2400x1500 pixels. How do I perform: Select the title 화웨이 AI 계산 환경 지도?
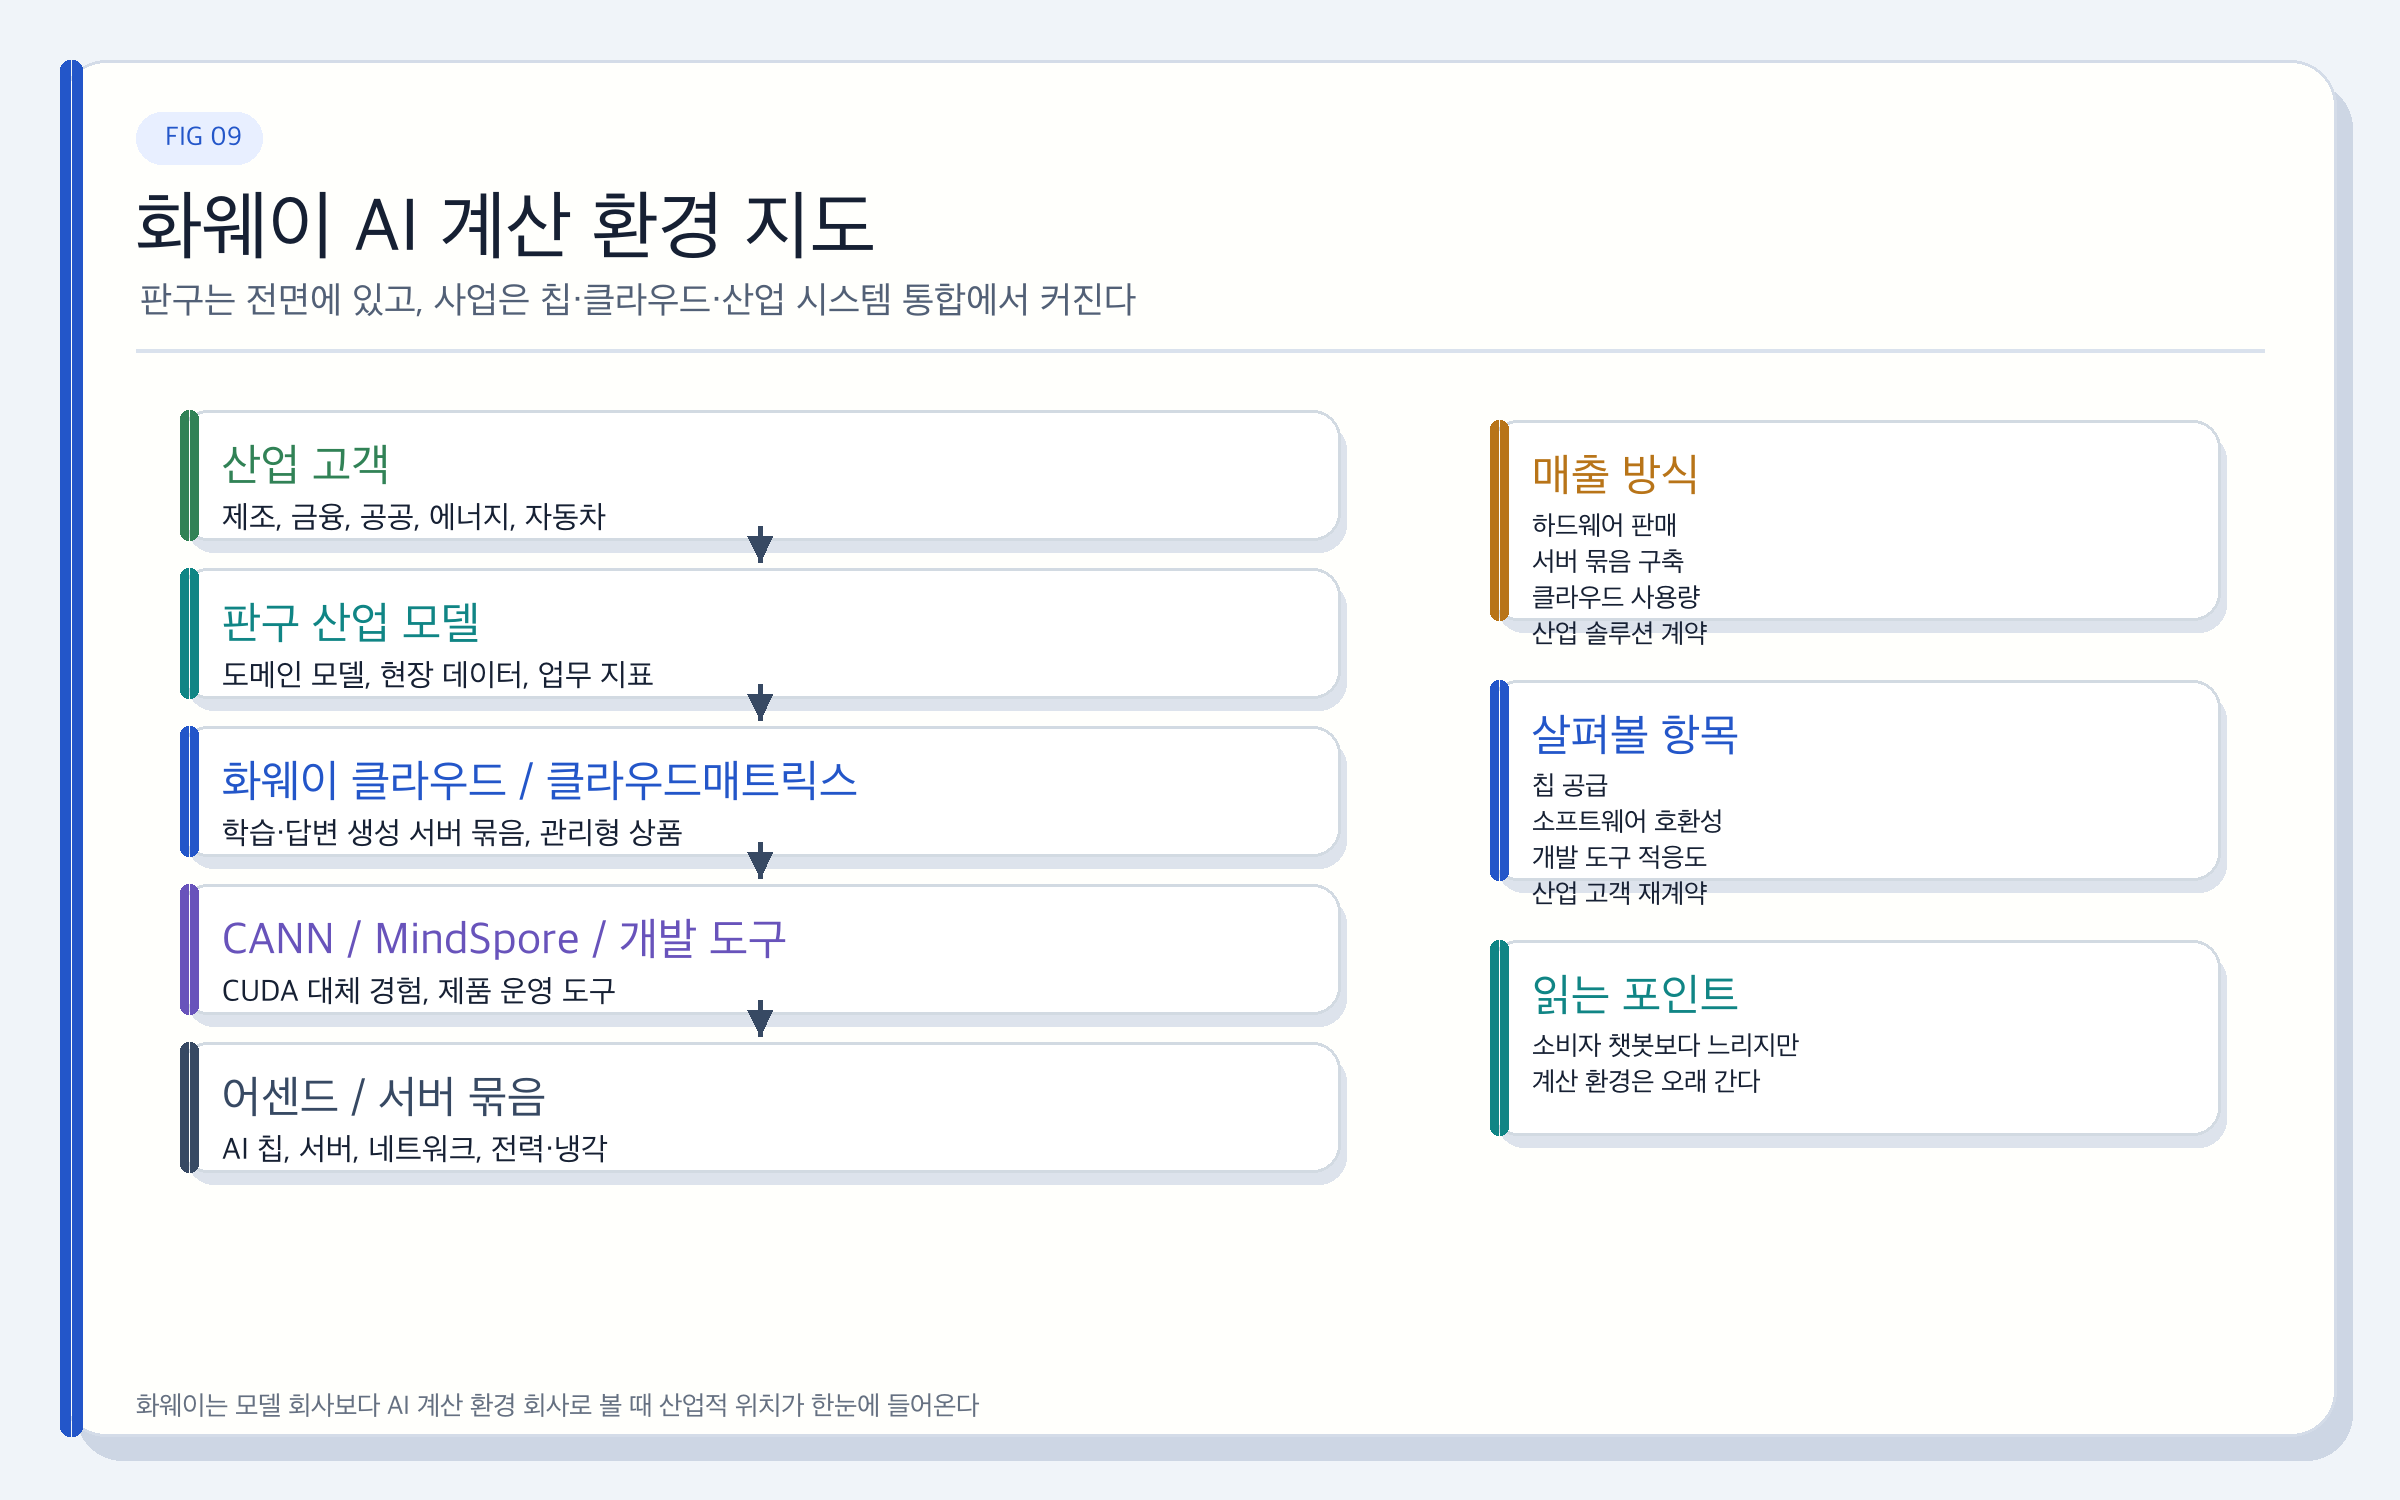click(x=505, y=224)
